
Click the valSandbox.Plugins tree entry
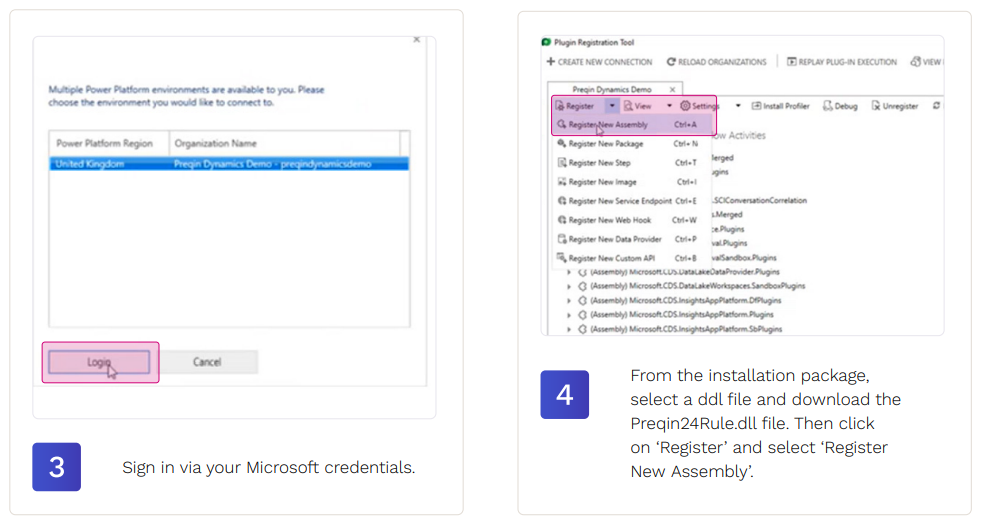click(x=745, y=258)
